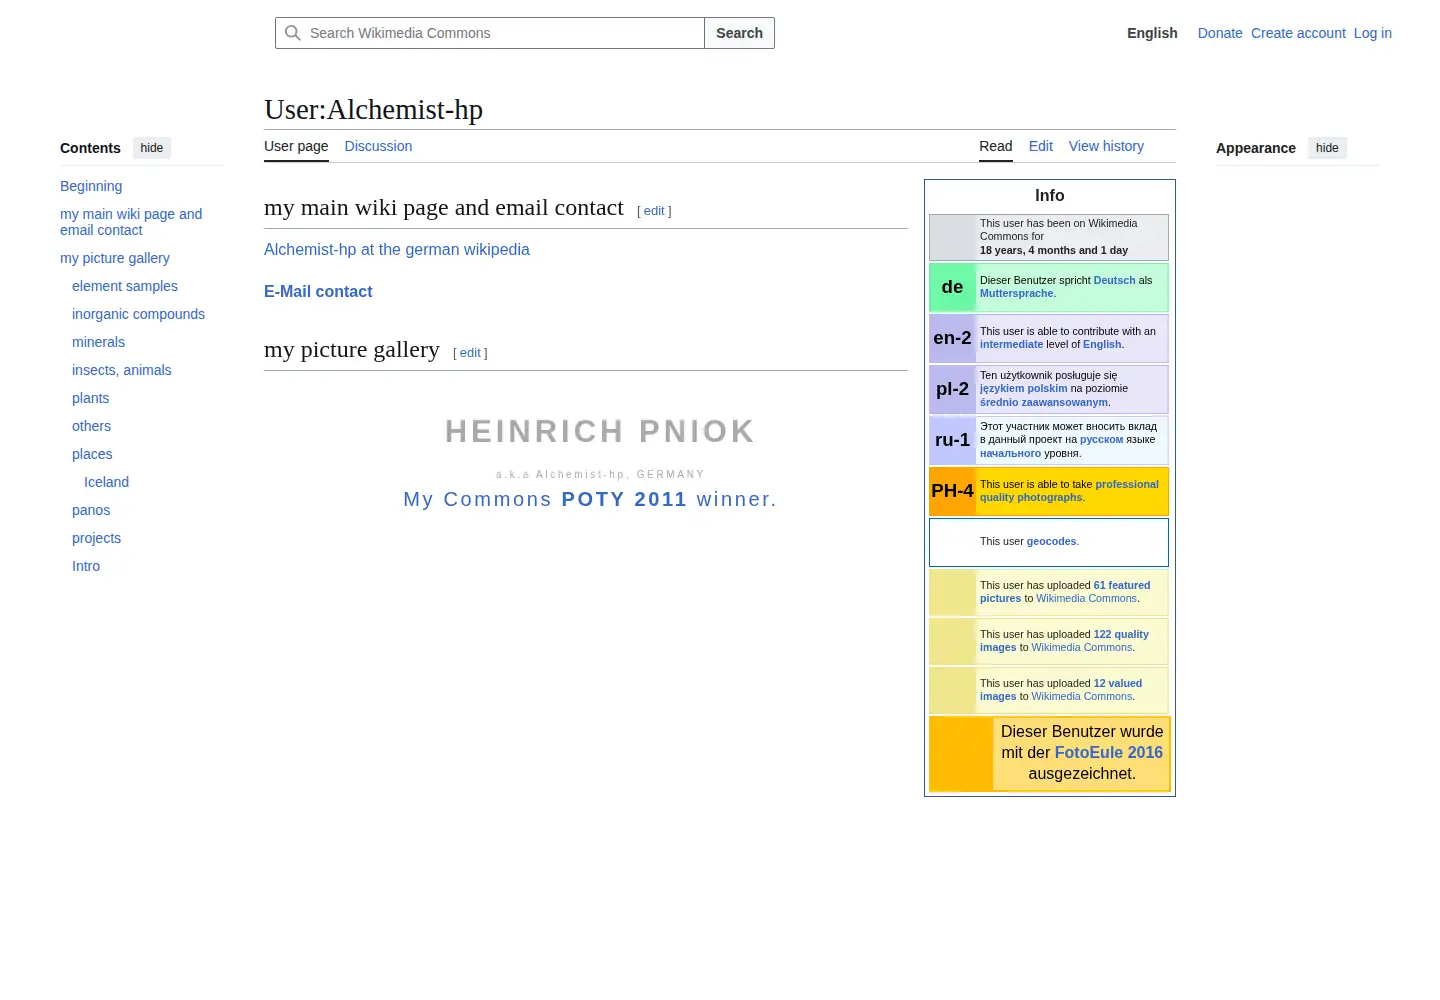Edit the my picture gallery section

coord(470,353)
